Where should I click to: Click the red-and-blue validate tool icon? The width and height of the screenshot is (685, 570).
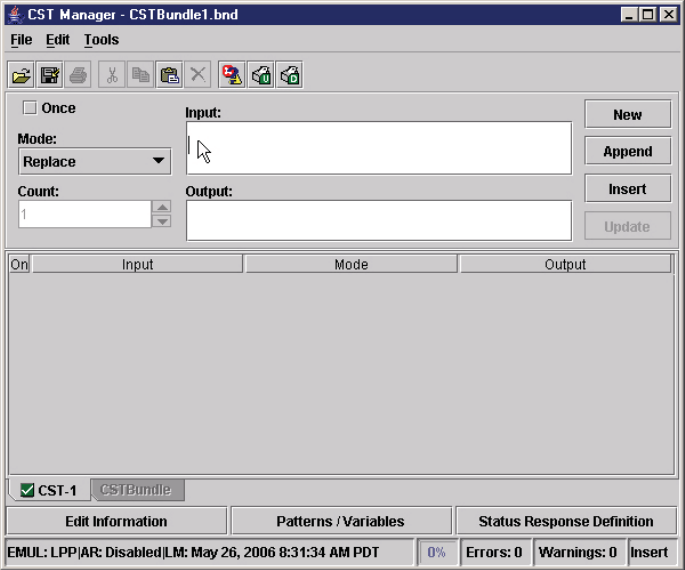[x=232, y=75]
